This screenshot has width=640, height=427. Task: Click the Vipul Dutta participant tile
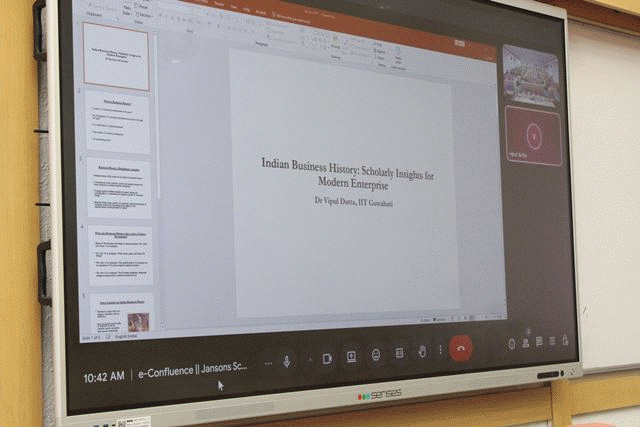tap(531, 134)
